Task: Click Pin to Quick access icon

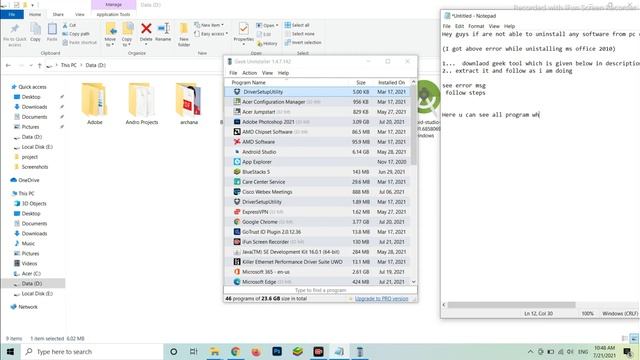Action: 15,29
